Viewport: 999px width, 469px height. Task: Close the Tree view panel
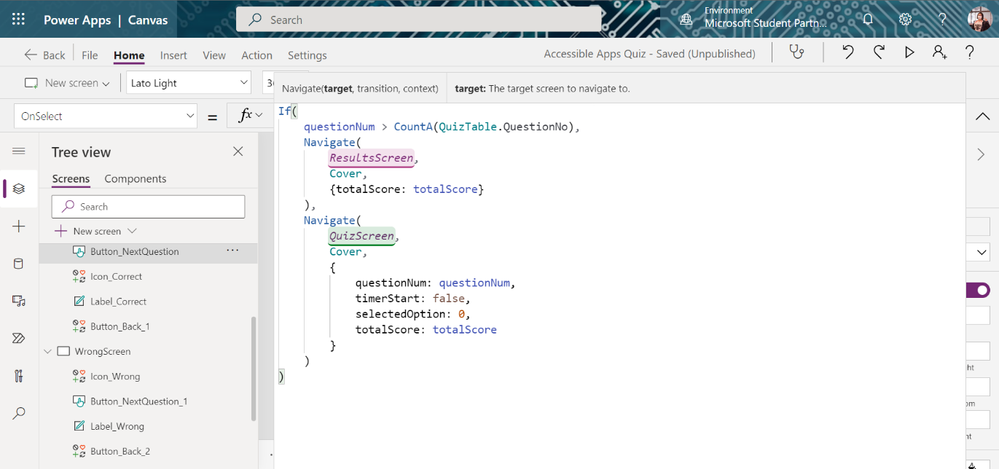[238, 152]
